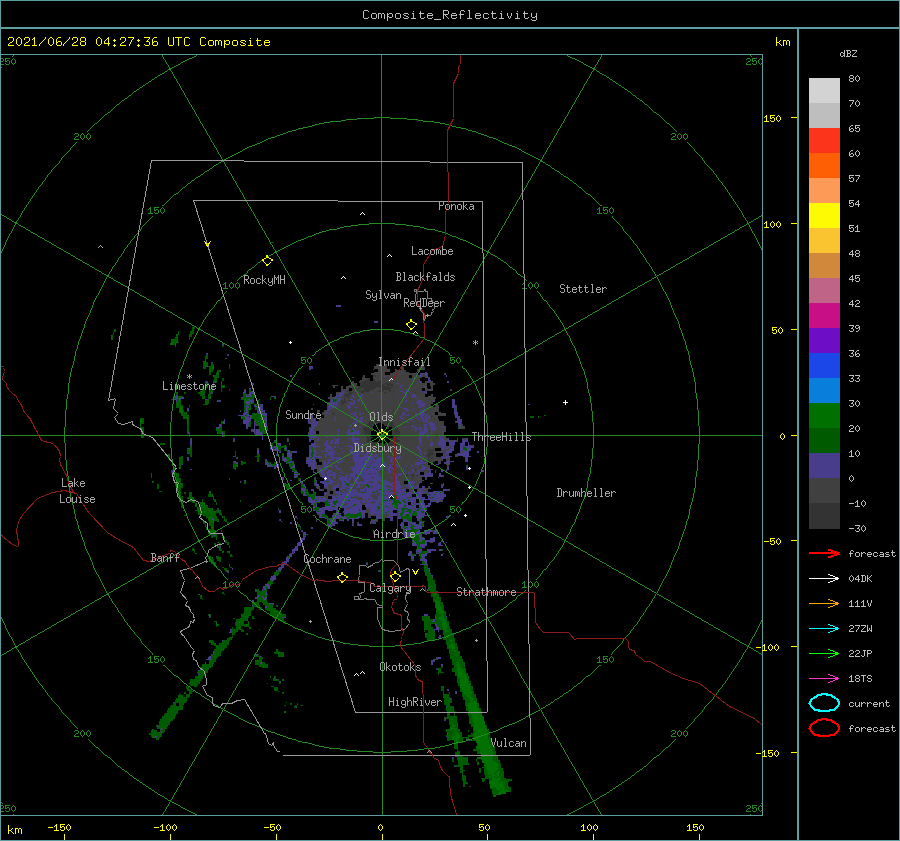Screen dimensions: 900x841
Task: Click the ThreeHills label
Action: (501, 437)
